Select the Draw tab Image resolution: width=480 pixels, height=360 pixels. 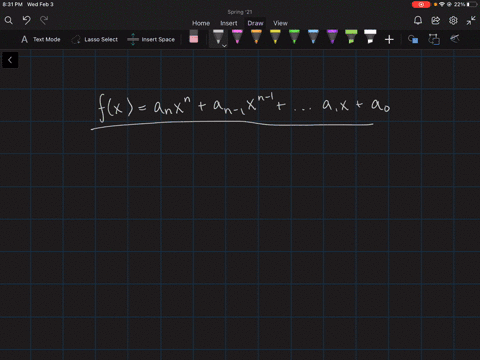tap(255, 23)
